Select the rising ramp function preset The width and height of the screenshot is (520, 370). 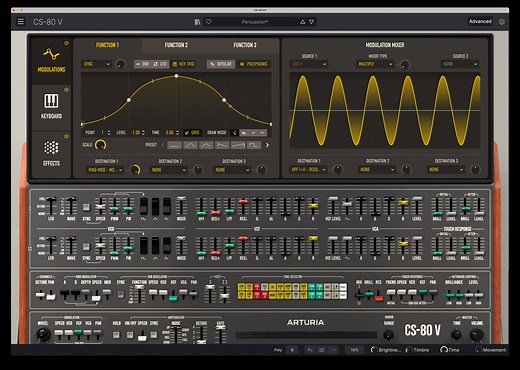pos(238,145)
